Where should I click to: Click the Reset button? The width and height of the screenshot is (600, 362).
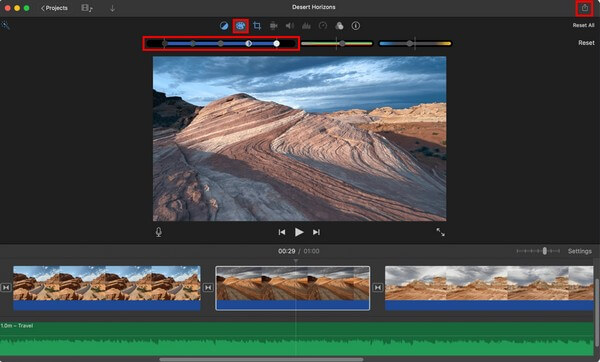[586, 43]
